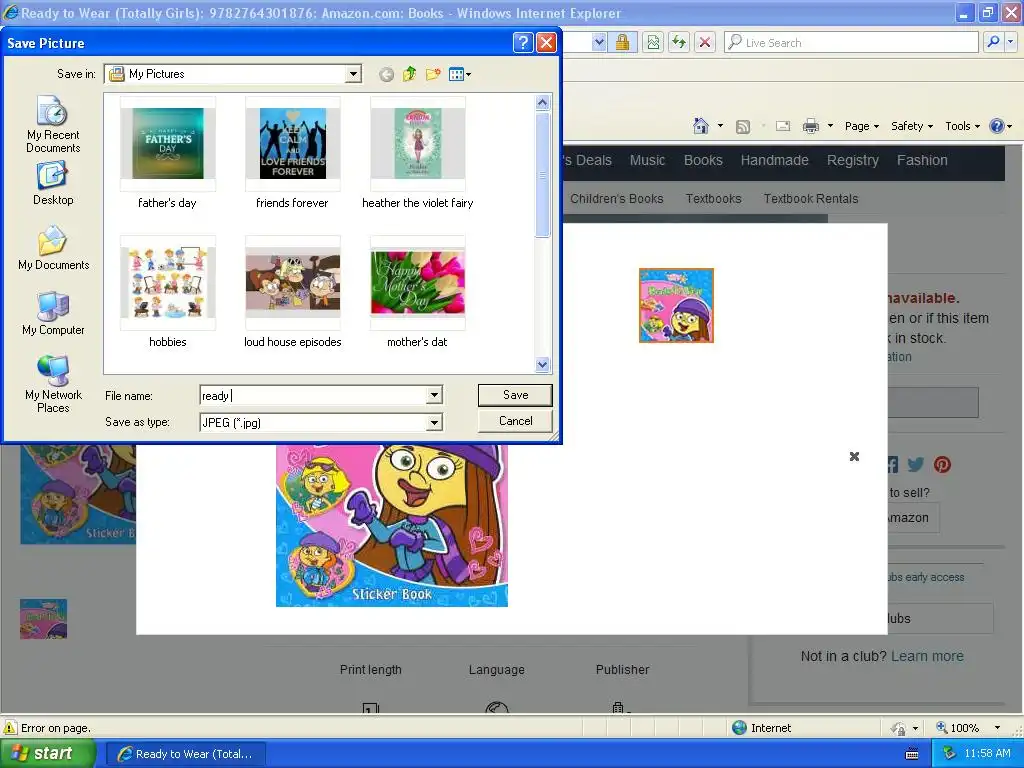1024x768 pixels.
Task: Click Ready to Wear taskbar button
Action: (x=185, y=754)
